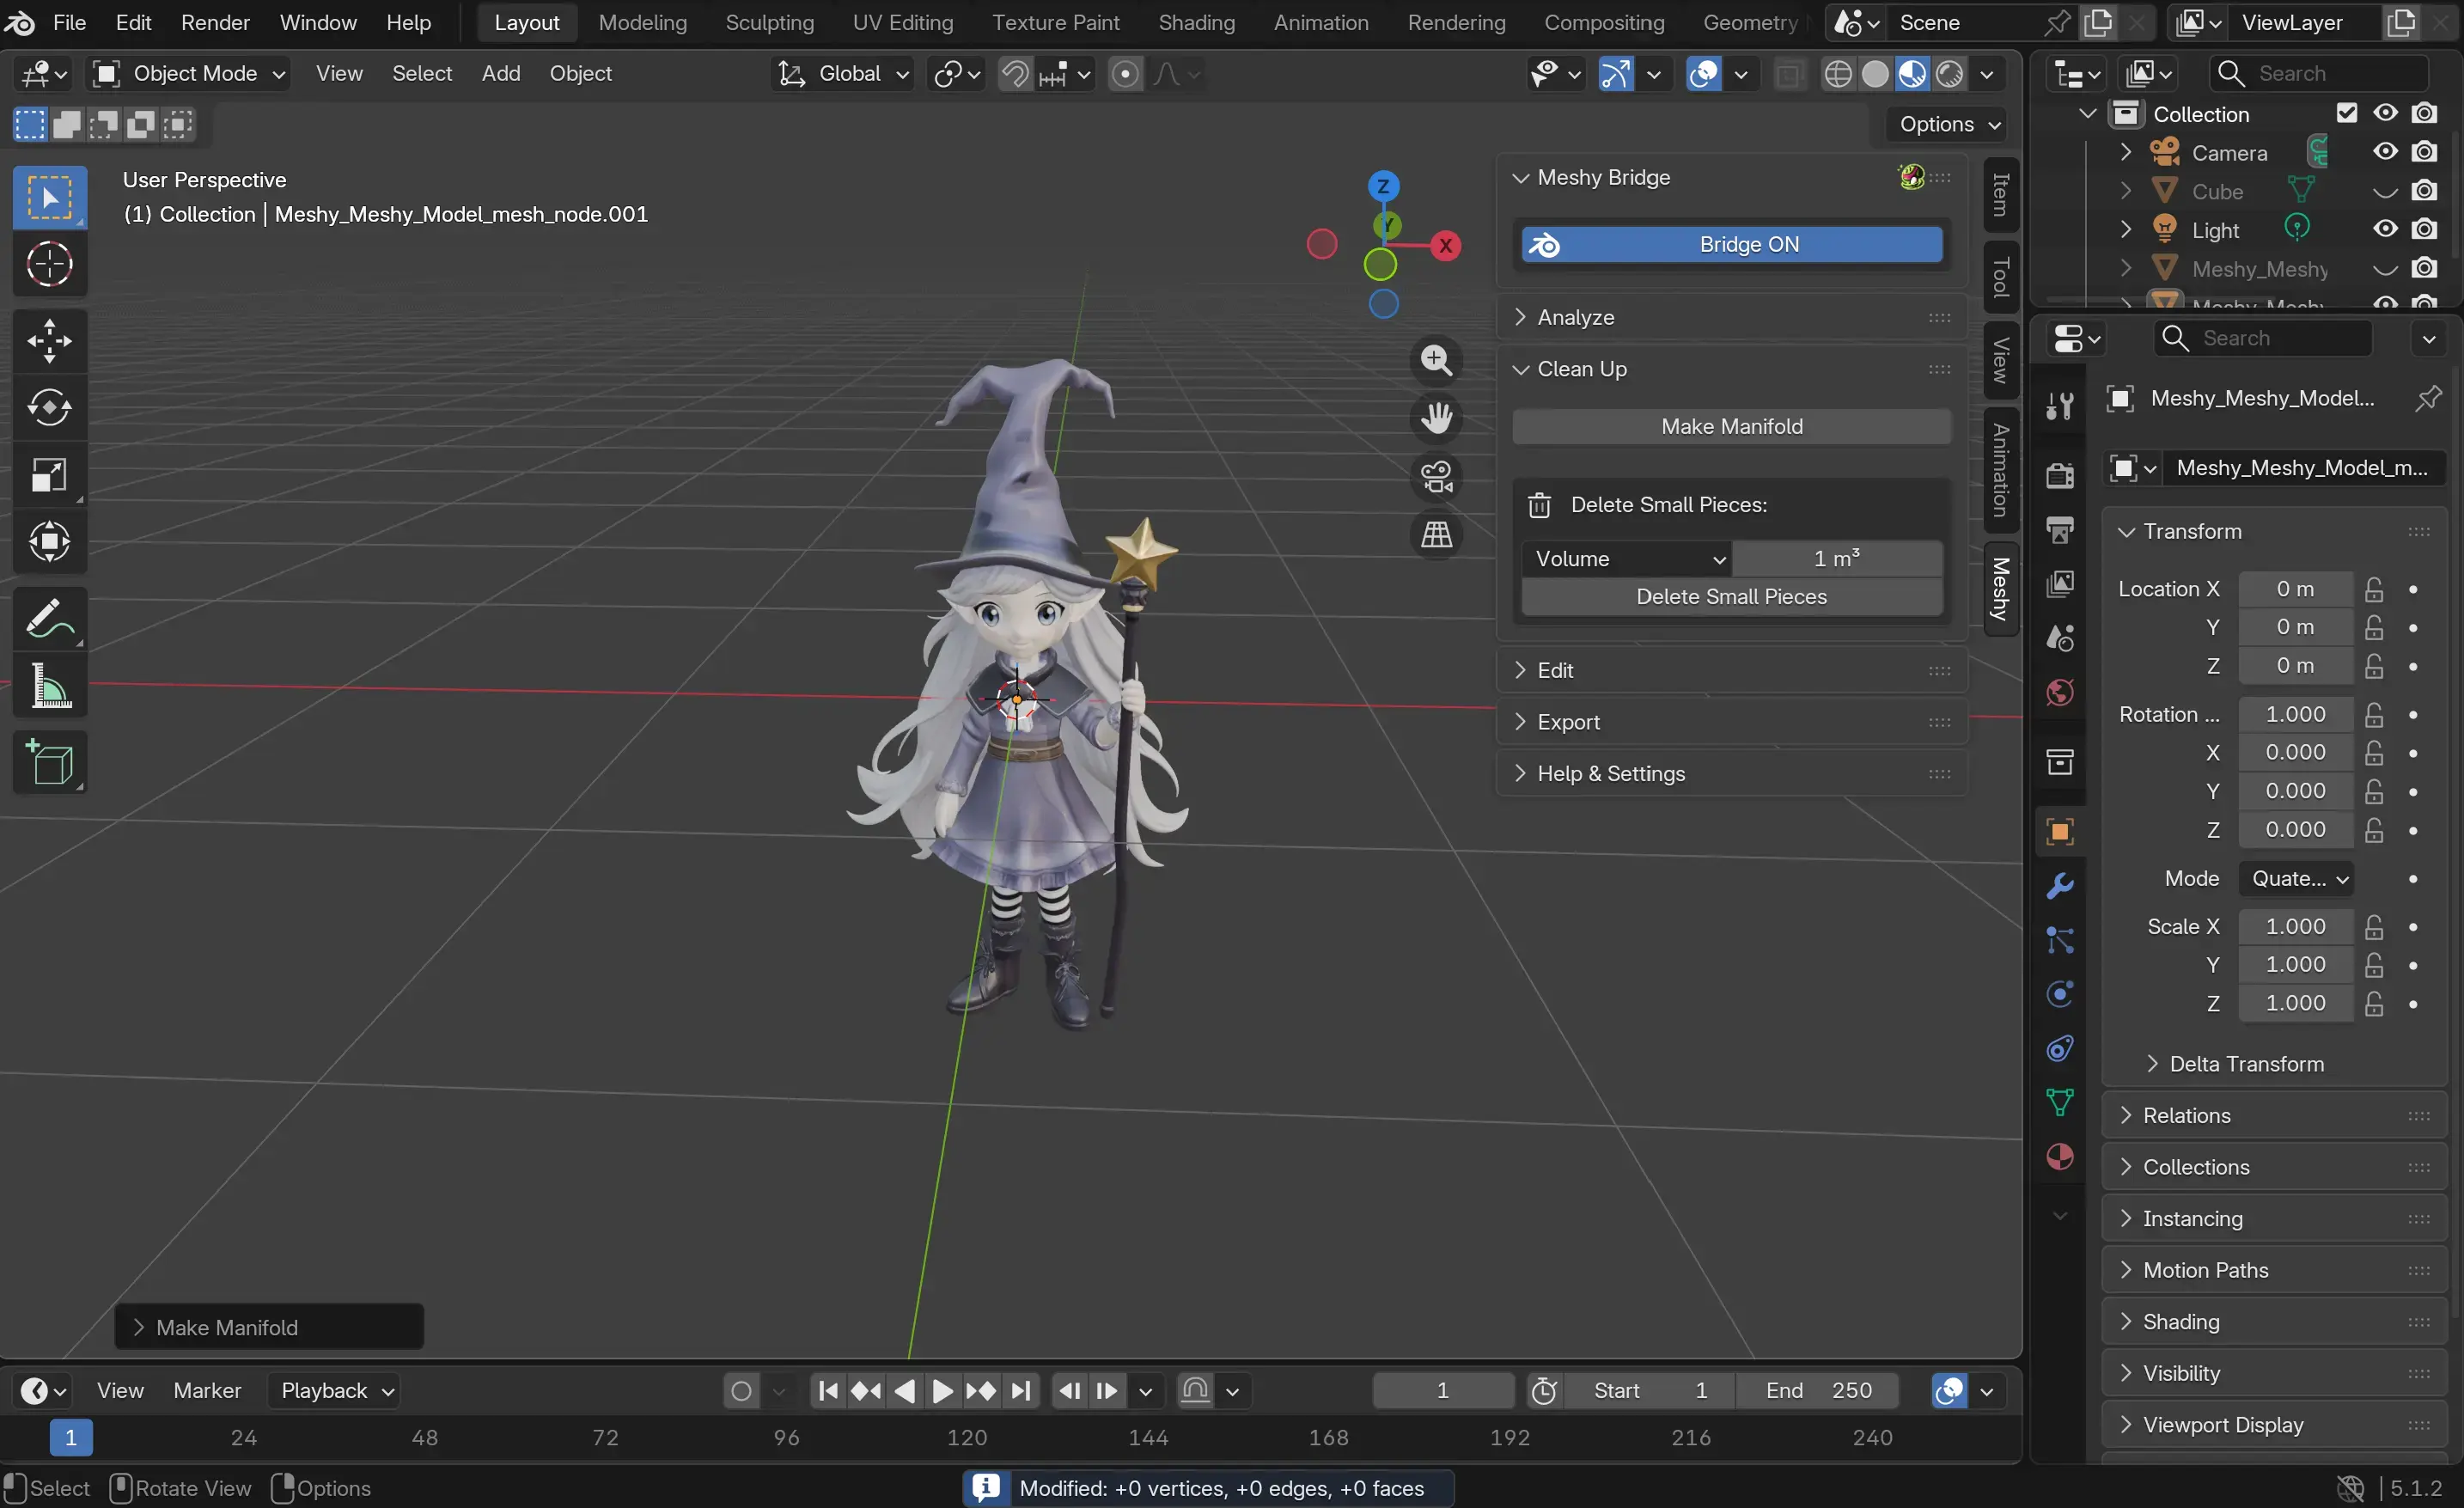The image size is (2464, 1508).
Task: Open the rotation Mode Quaternion dropdown
Action: [2296, 879]
